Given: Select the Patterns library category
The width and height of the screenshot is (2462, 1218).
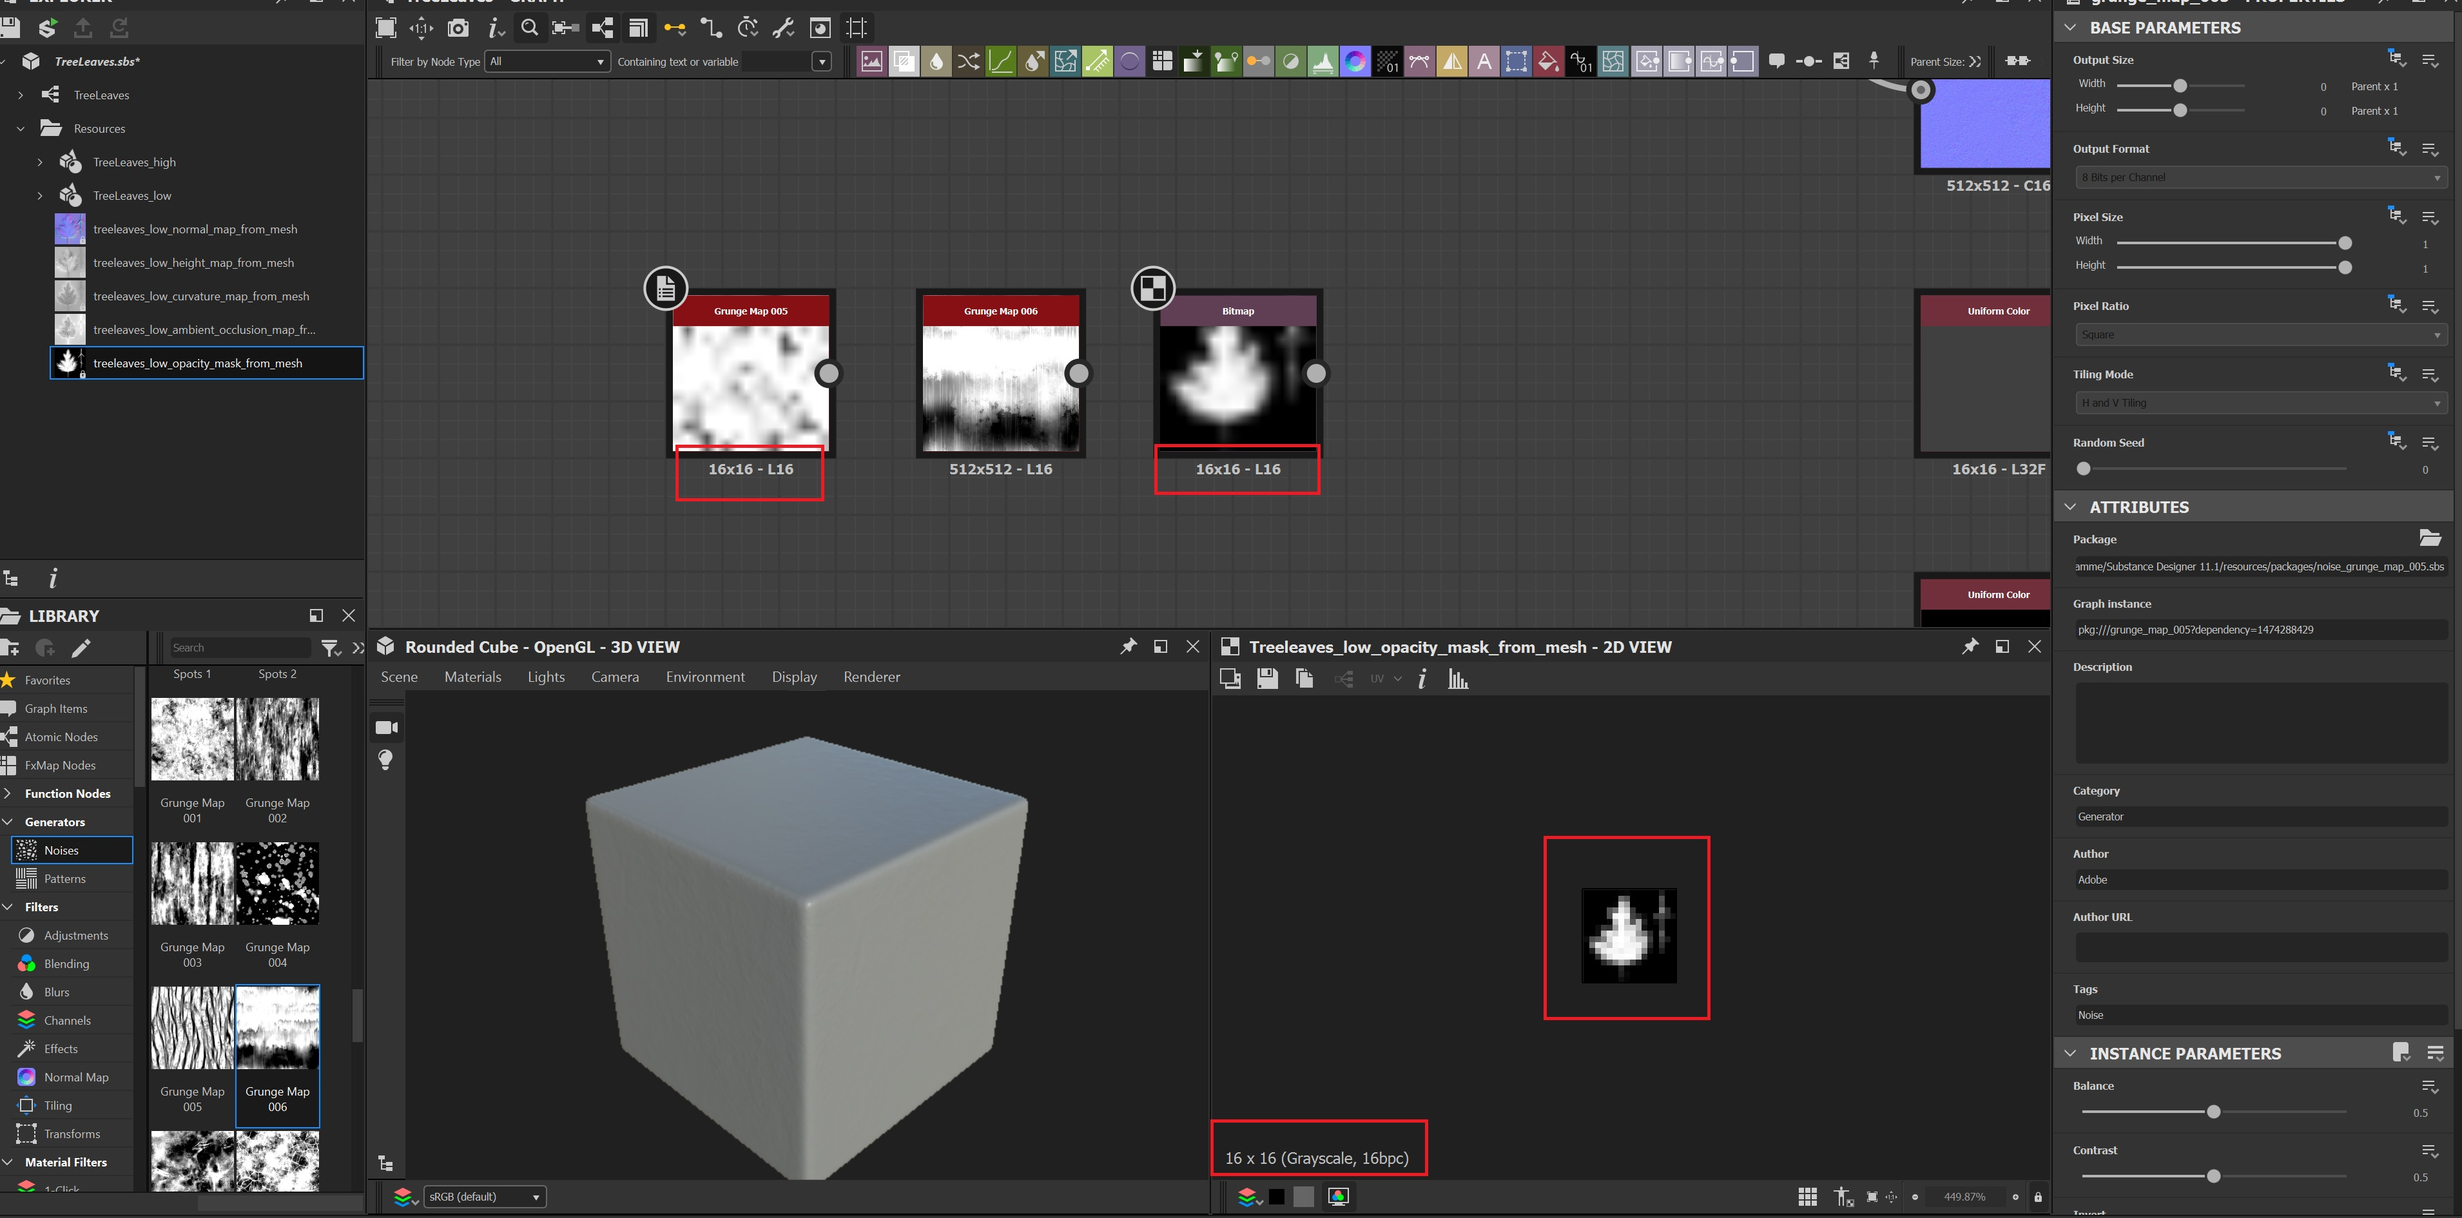Looking at the screenshot, I should click(66, 879).
